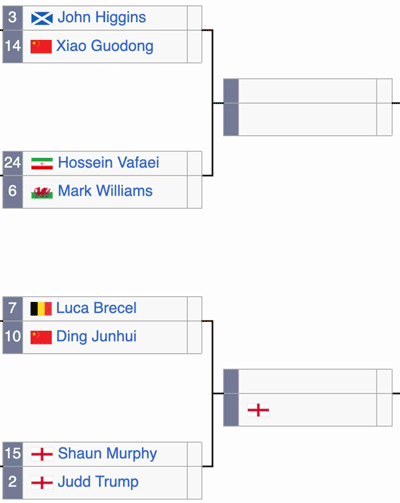Click the Wales flag beside Mark Williams
The width and height of the screenshot is (400, 503).
pyautogui.click(x=42, y=192)
